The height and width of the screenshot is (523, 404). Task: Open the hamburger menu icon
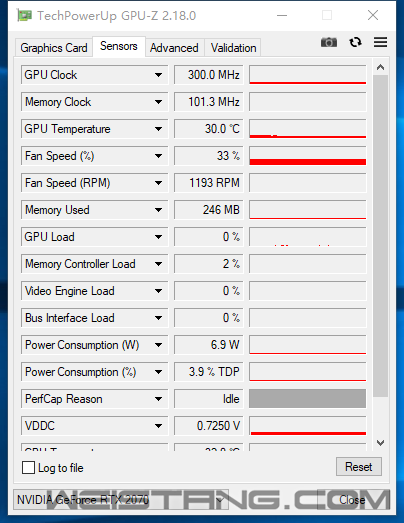coord(380,42)
